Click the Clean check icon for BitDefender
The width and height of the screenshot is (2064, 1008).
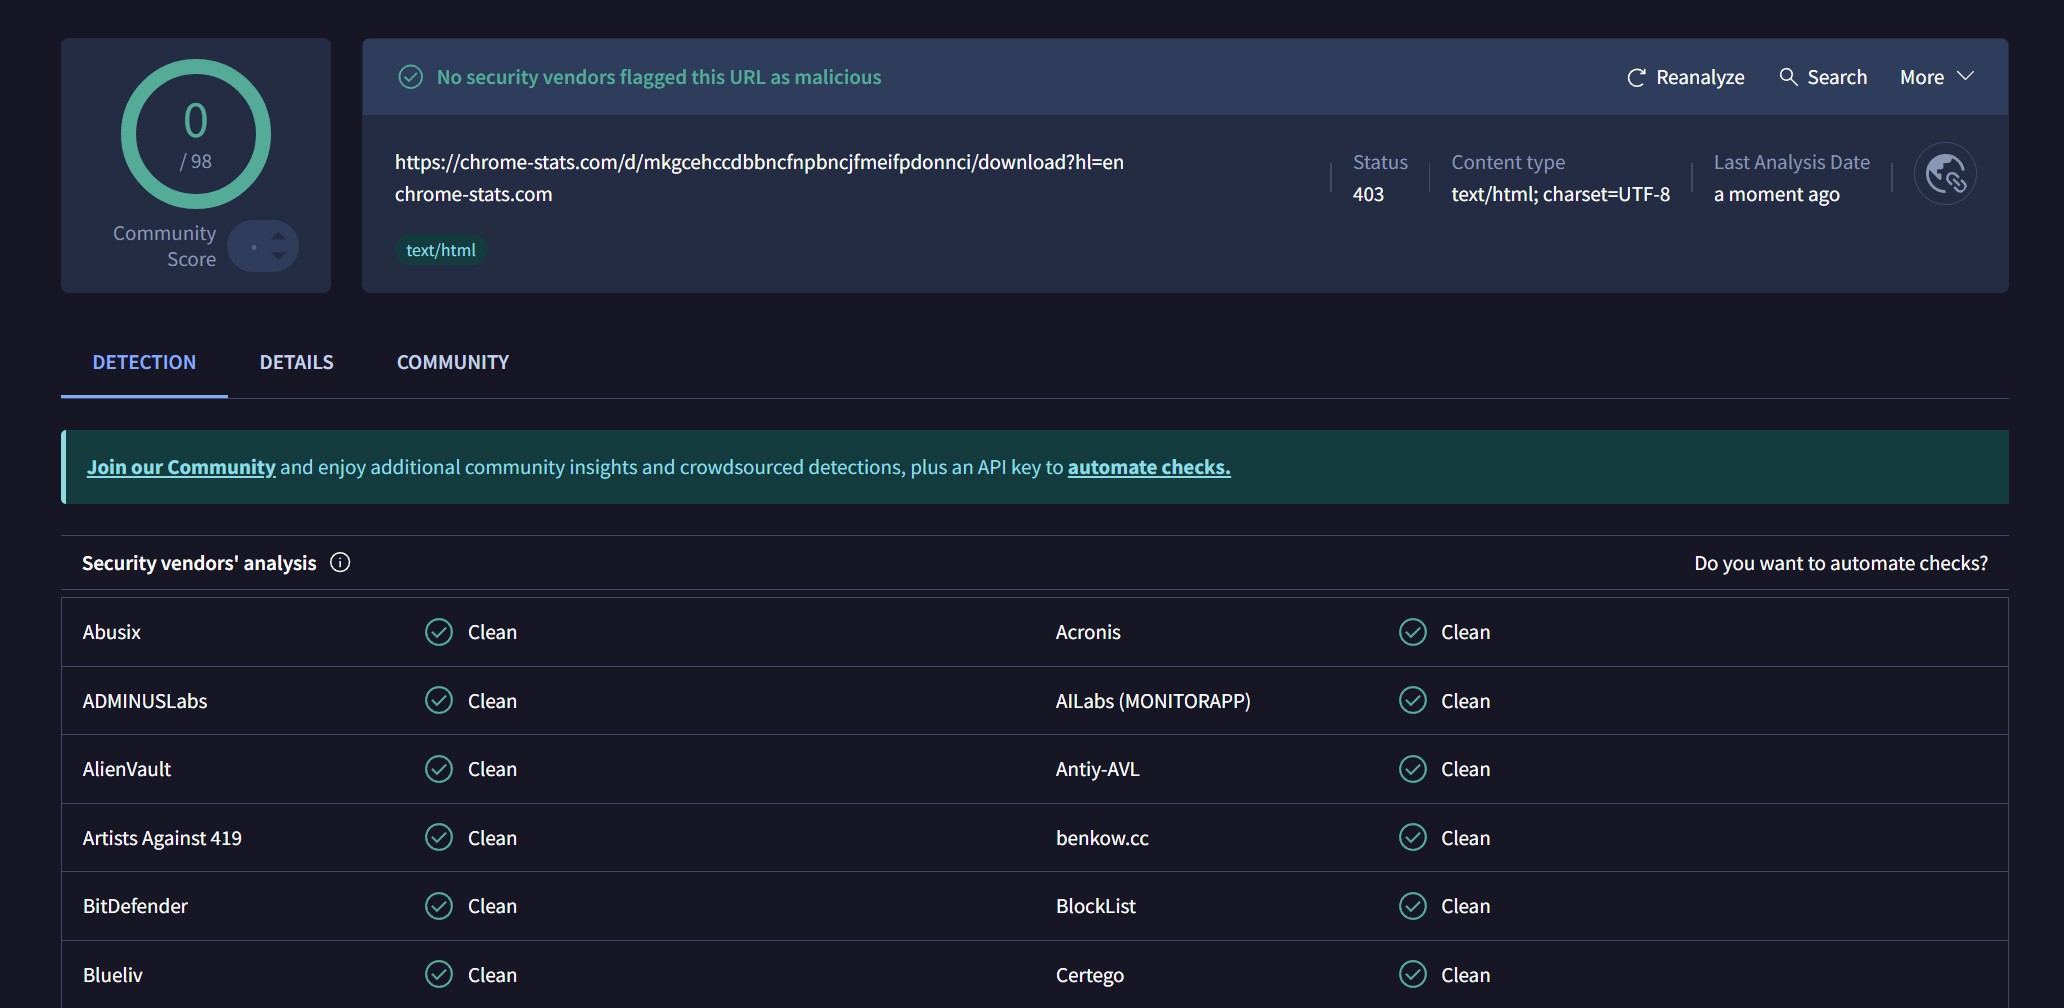click(439, 906)
